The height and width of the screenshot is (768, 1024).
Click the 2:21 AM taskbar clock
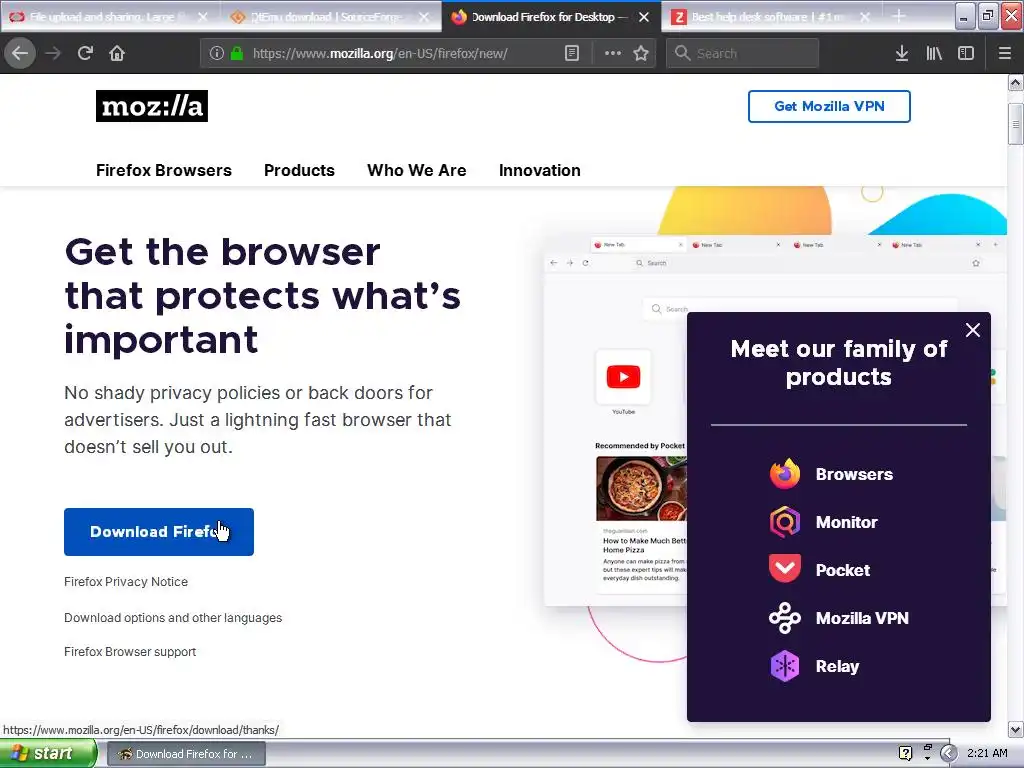(987, 753)
